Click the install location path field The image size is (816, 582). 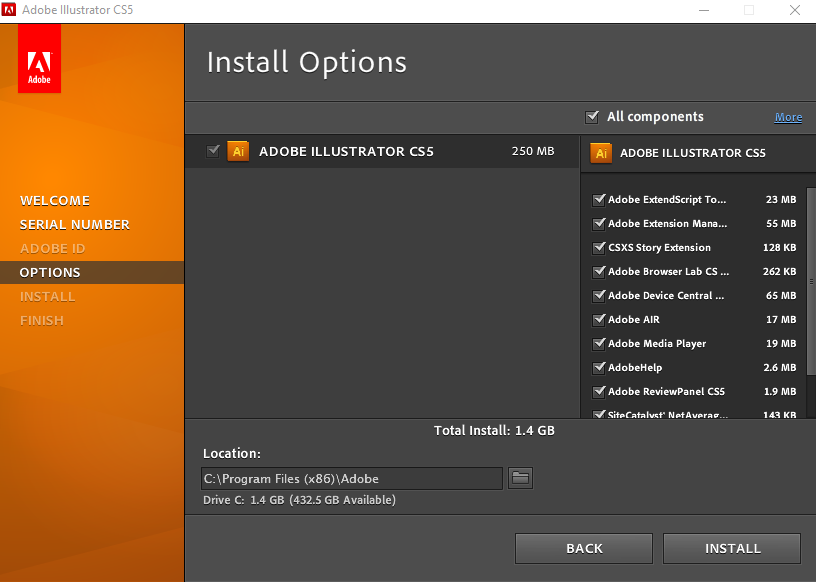tap(352, 478)
